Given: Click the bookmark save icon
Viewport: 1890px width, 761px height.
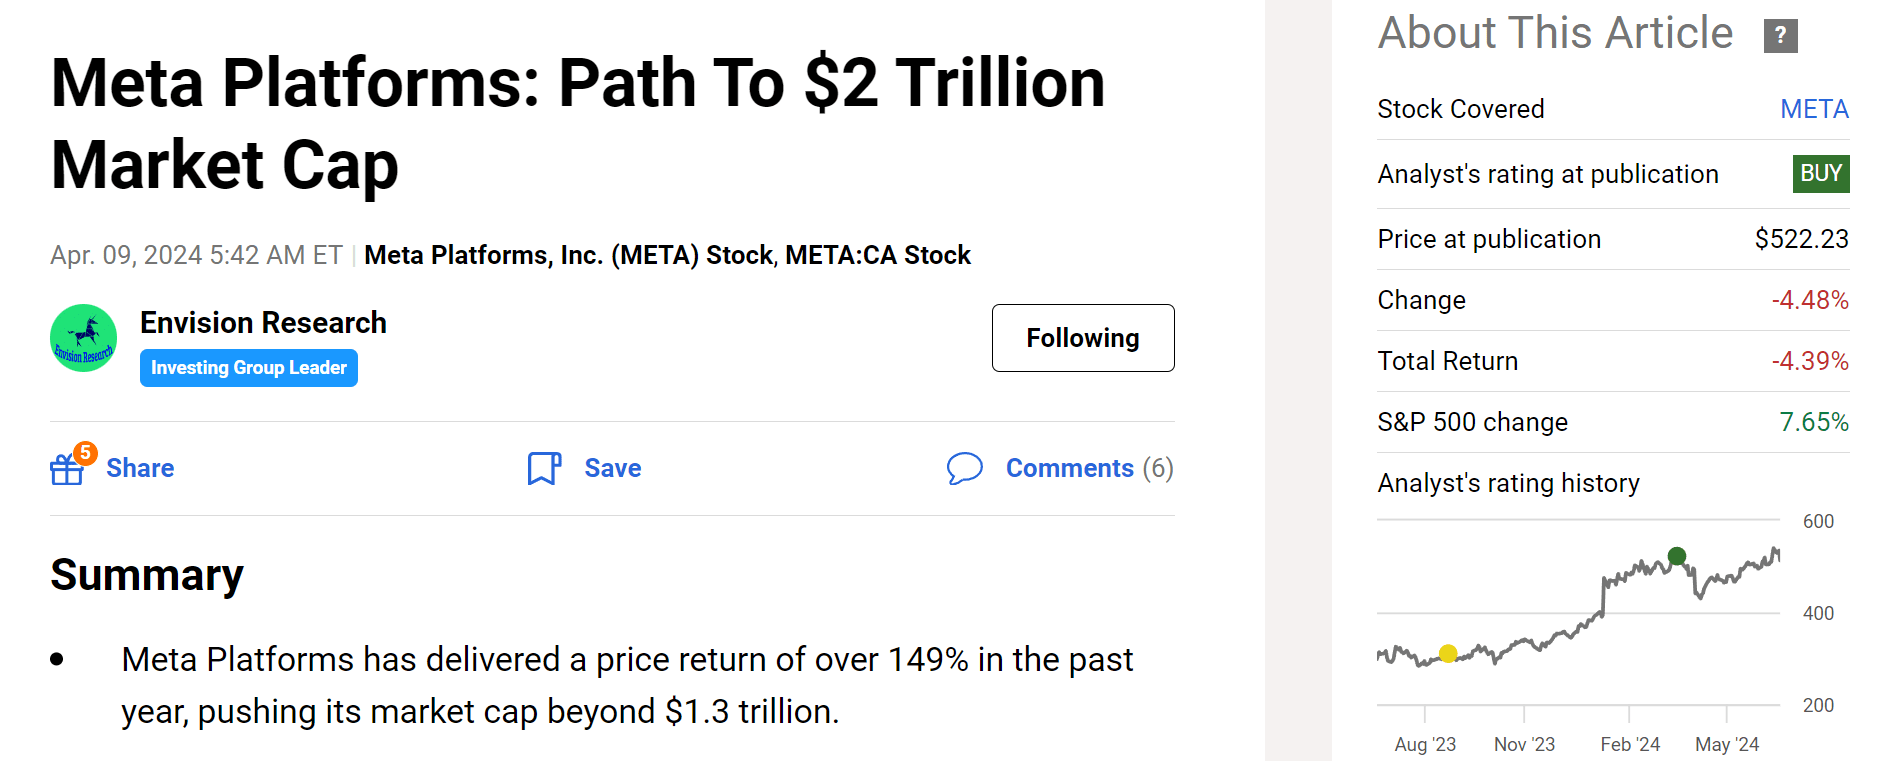Looking at the screenshot, I should tap(544, 468).
